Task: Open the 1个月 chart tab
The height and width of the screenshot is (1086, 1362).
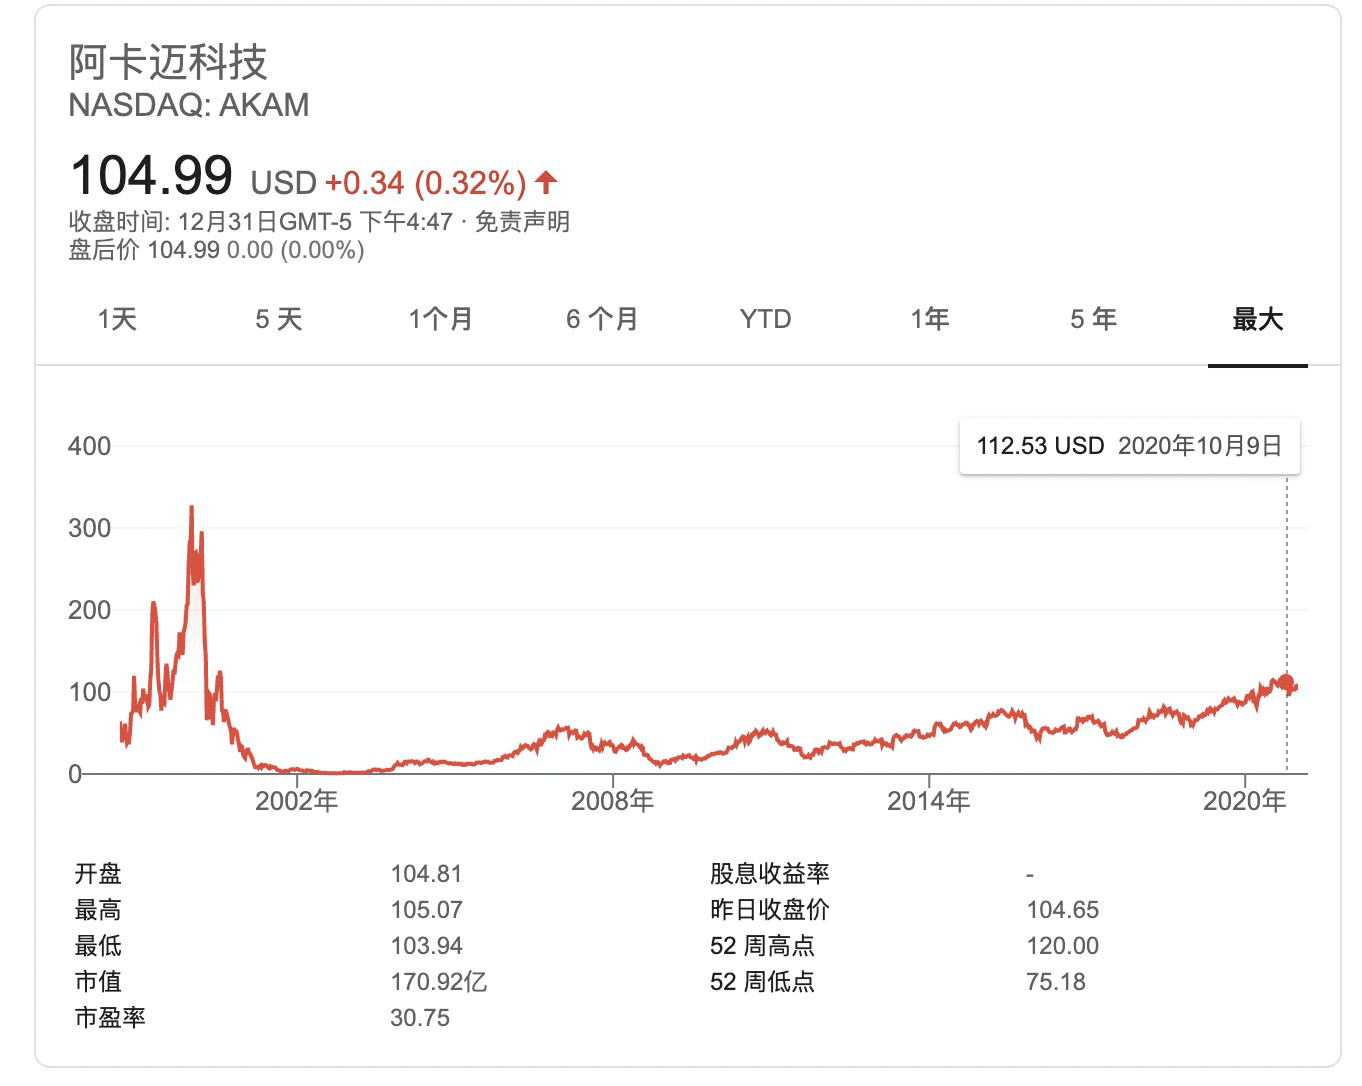Action: [440, 319]
